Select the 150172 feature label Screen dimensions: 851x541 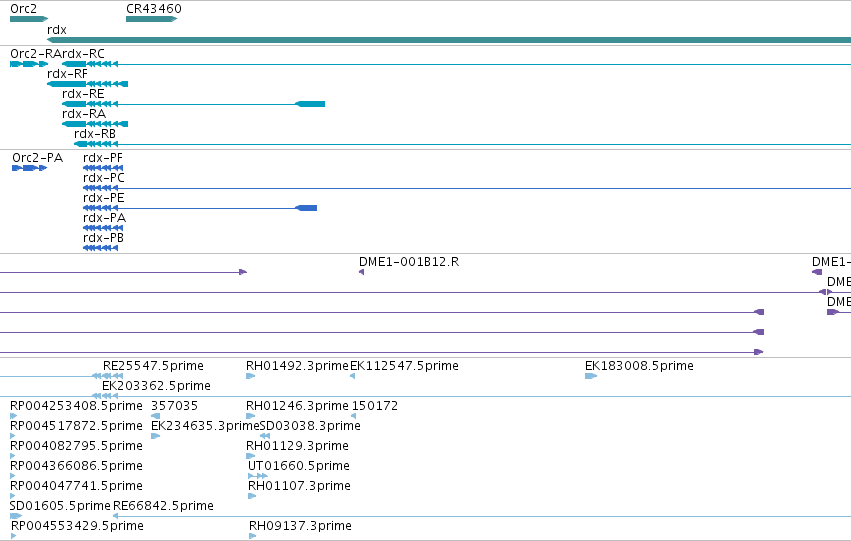375,406
